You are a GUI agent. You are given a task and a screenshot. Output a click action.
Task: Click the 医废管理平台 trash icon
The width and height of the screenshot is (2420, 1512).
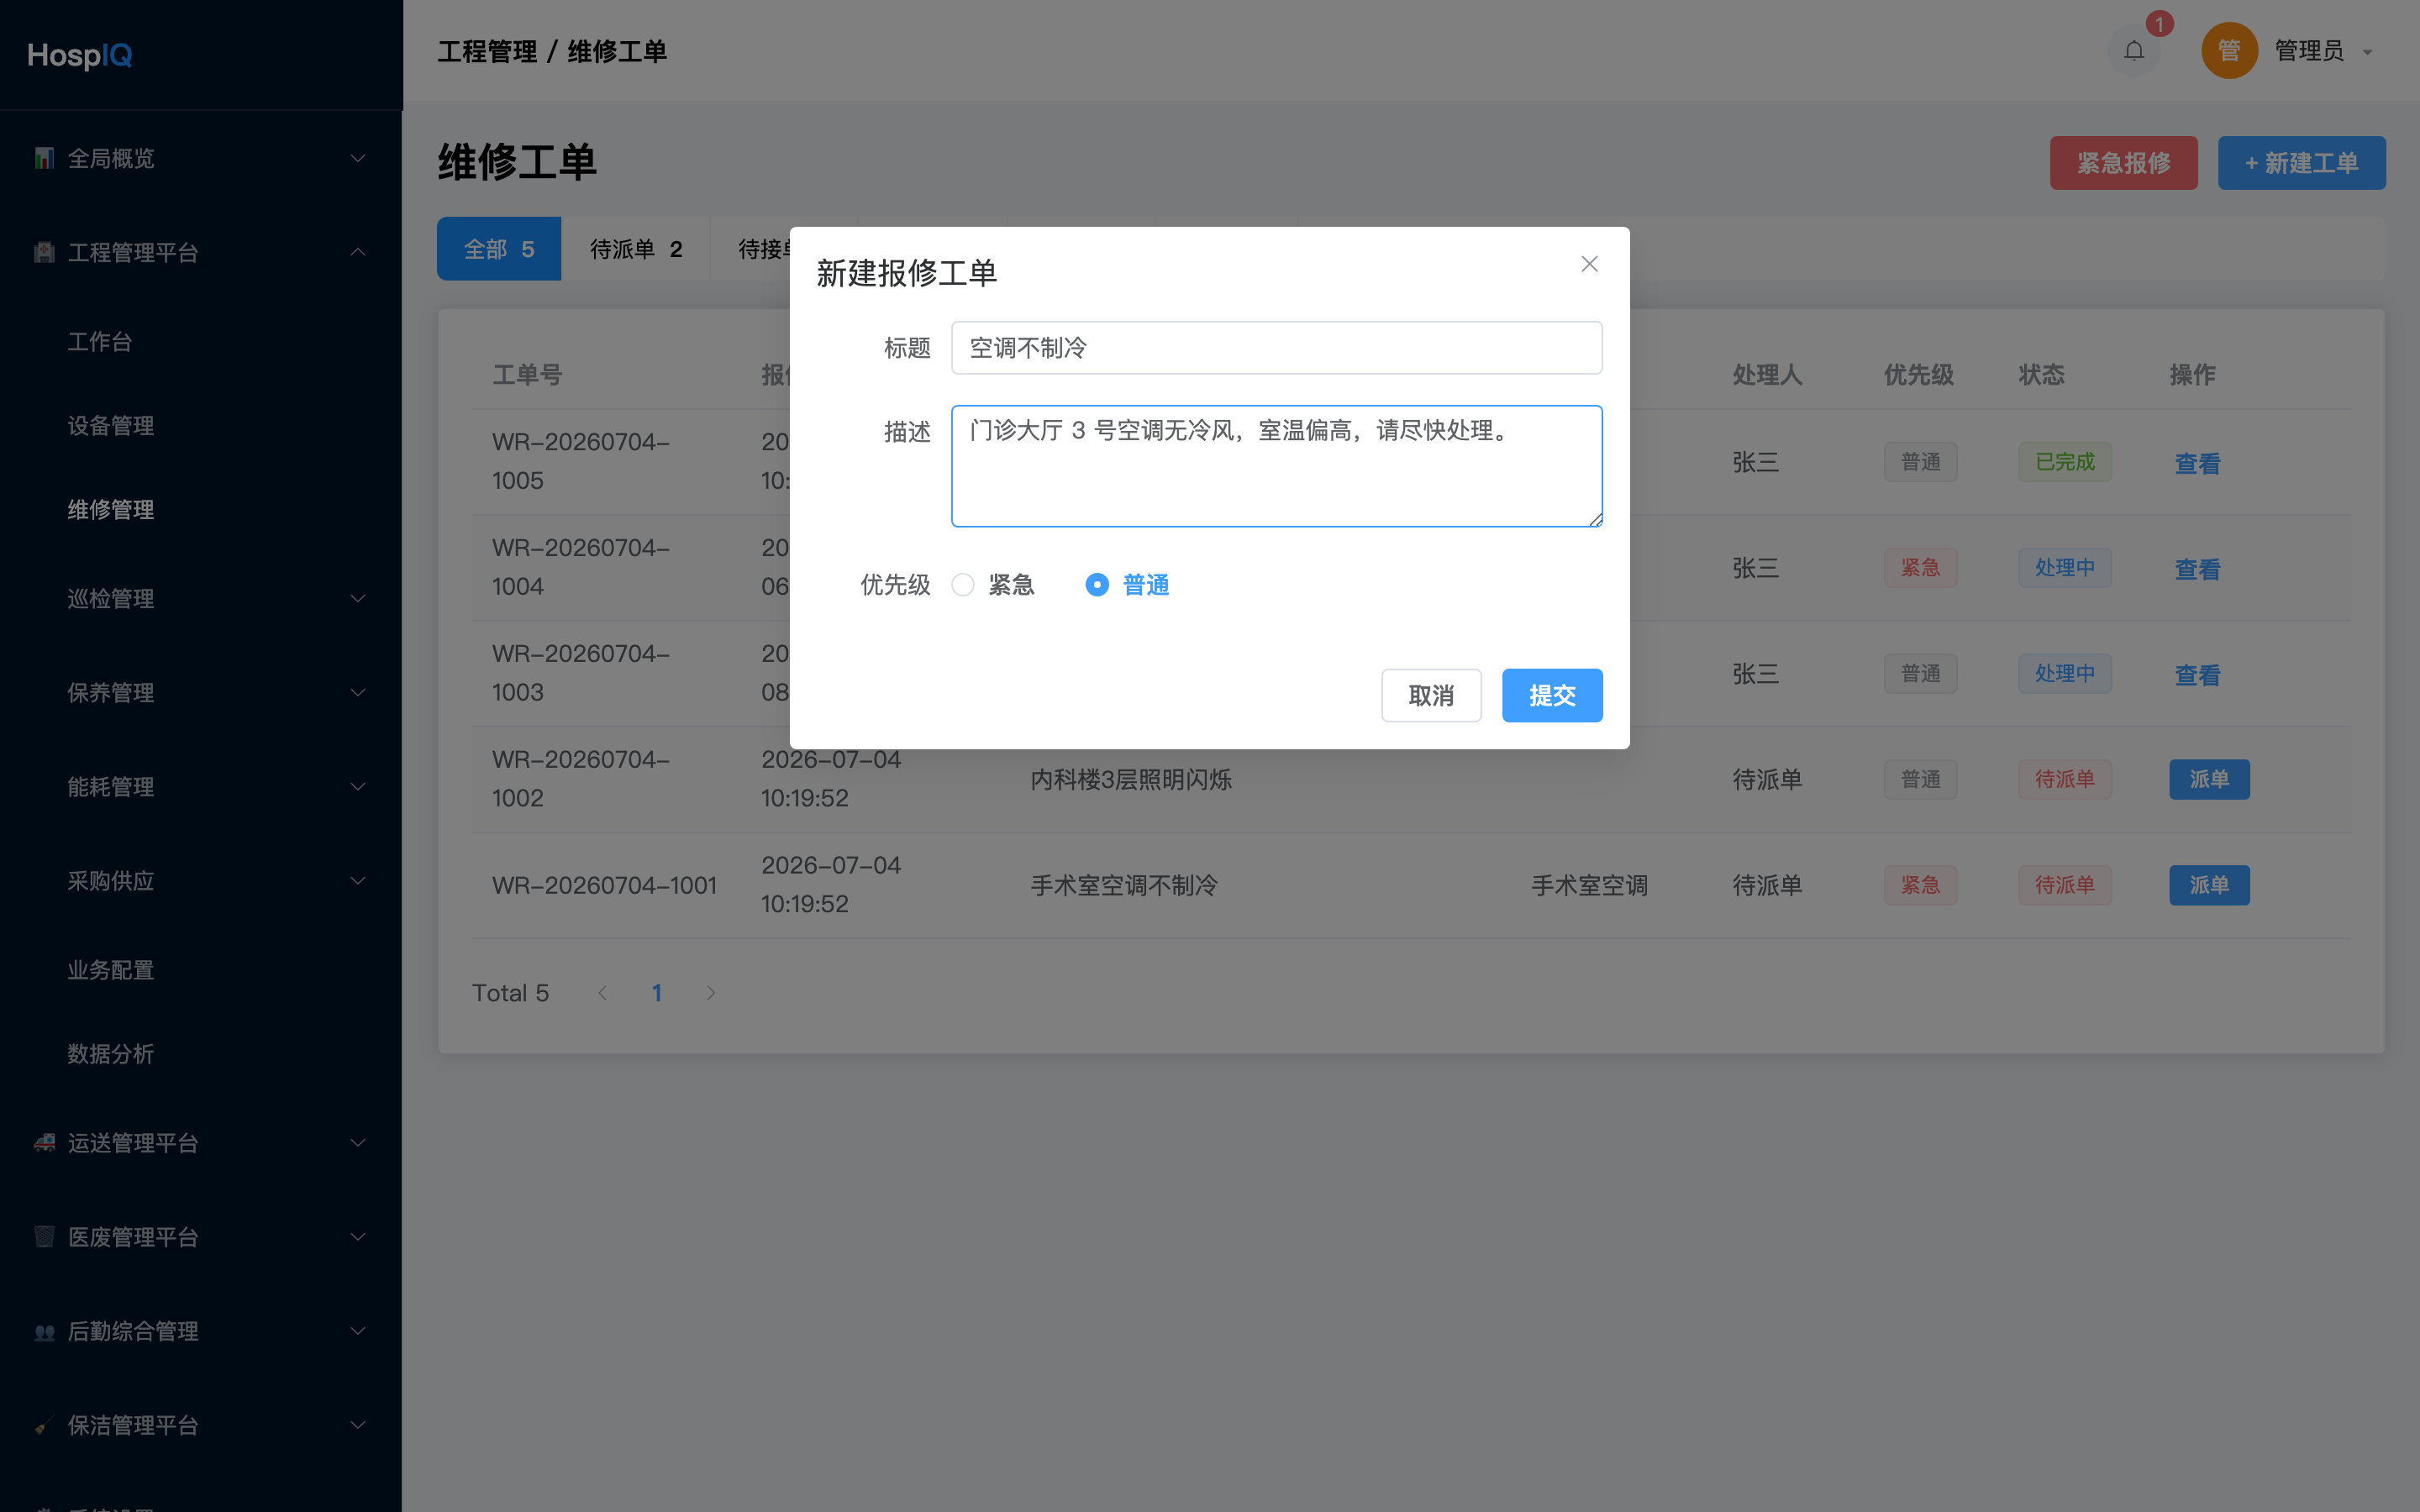[44, 1236]
